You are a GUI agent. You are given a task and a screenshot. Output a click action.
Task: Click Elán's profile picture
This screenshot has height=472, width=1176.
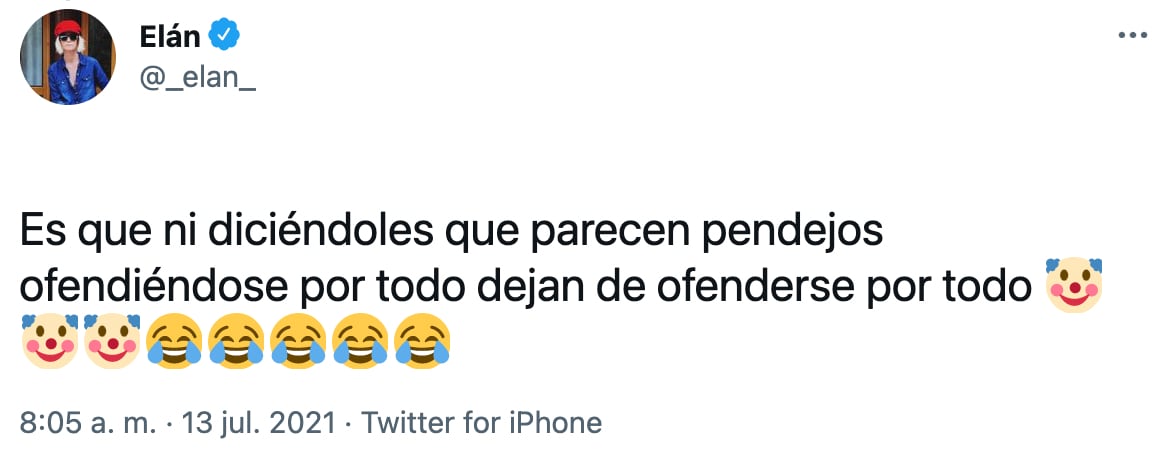click(x=67, y=57)
